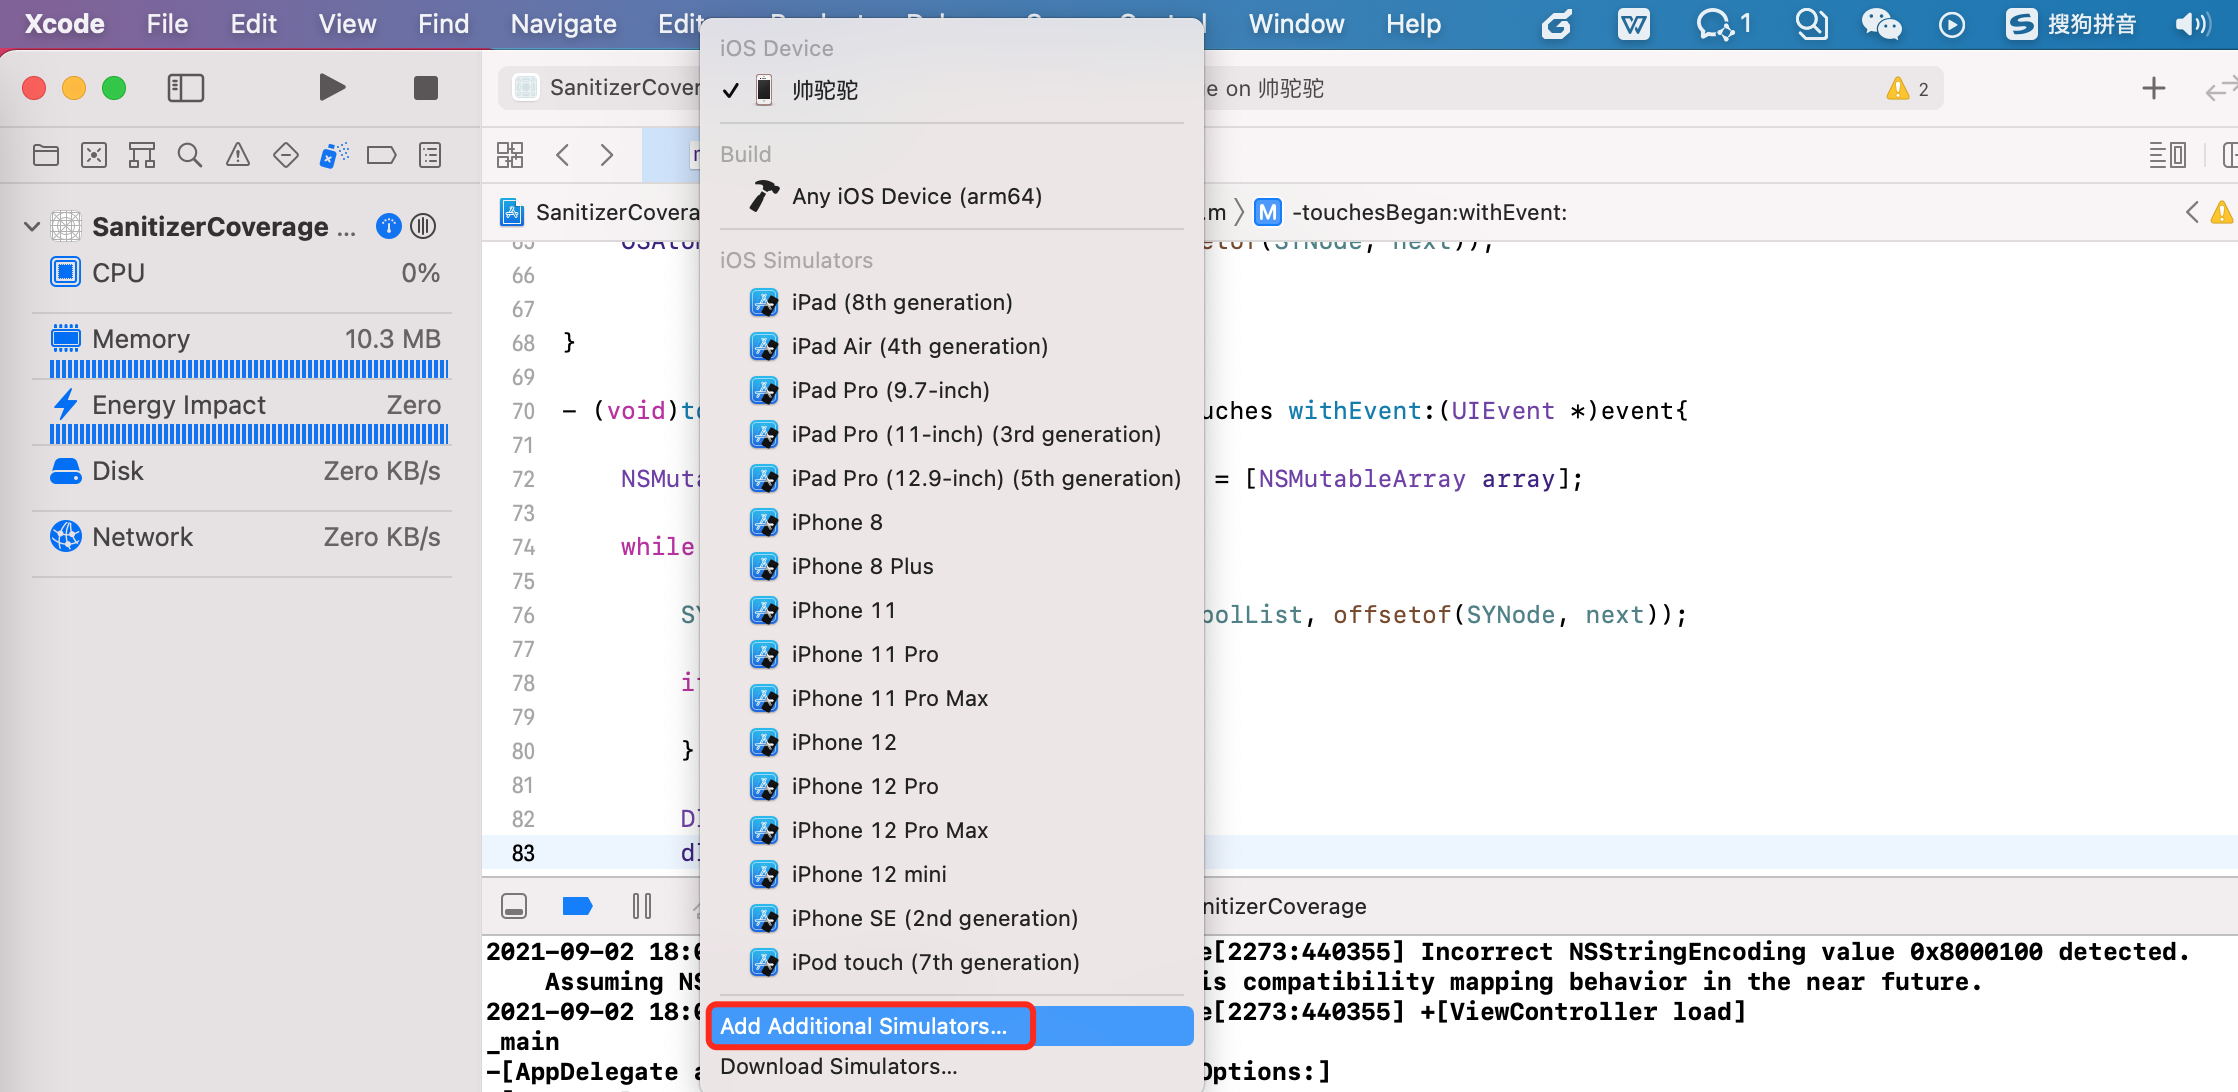Open the View menu
Image resolution: width=2238 pixels, height=1092 pixels.
click(x=347, y=24)
